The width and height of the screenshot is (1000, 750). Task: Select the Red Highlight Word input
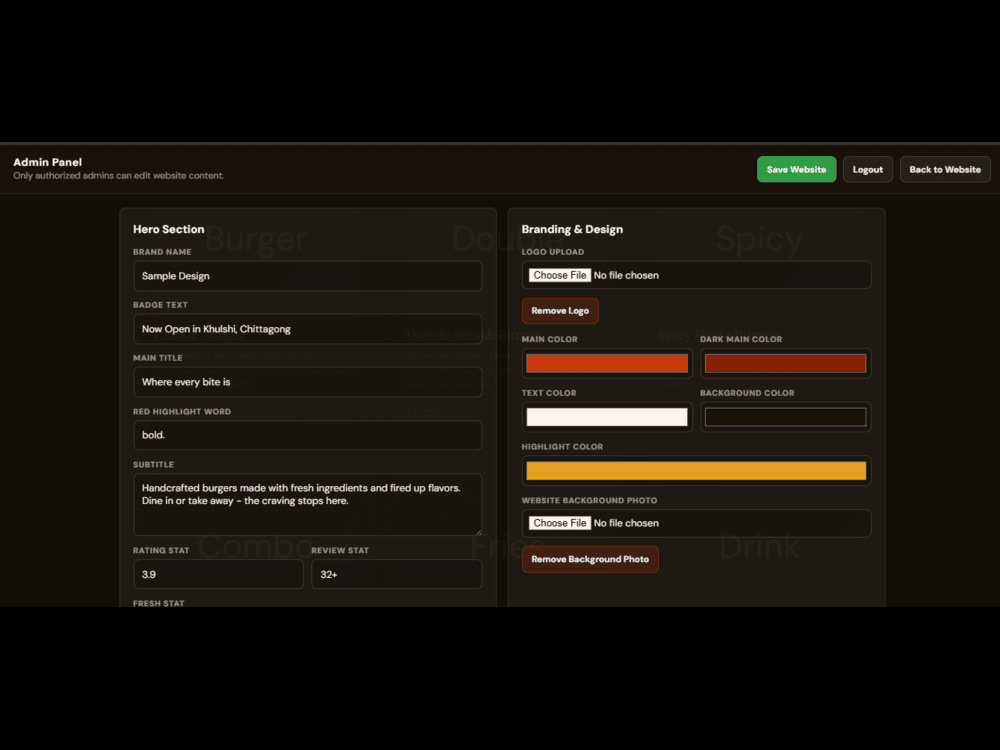point(307,435)
